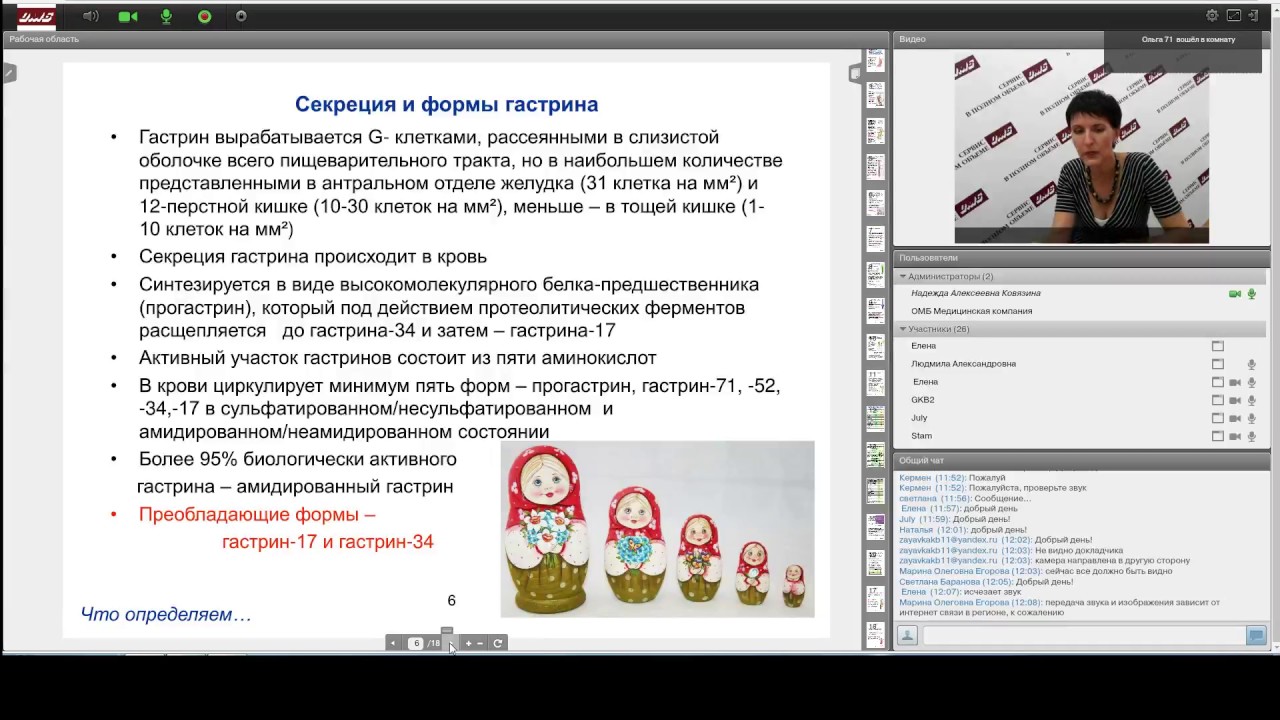Send chat message with blue bubble button
This screenshot has height=720, width=1280.
click(1256, 636)
